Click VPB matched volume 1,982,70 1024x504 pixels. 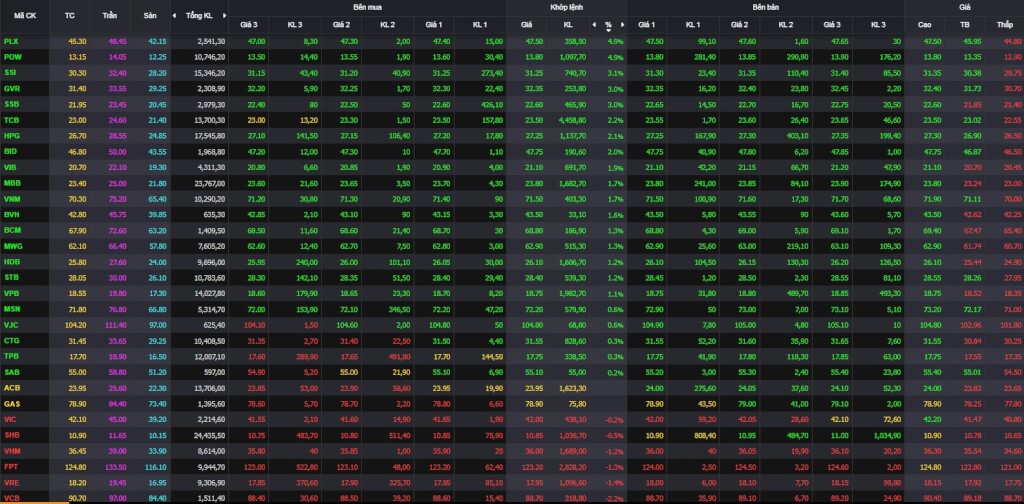pos(572,294)
